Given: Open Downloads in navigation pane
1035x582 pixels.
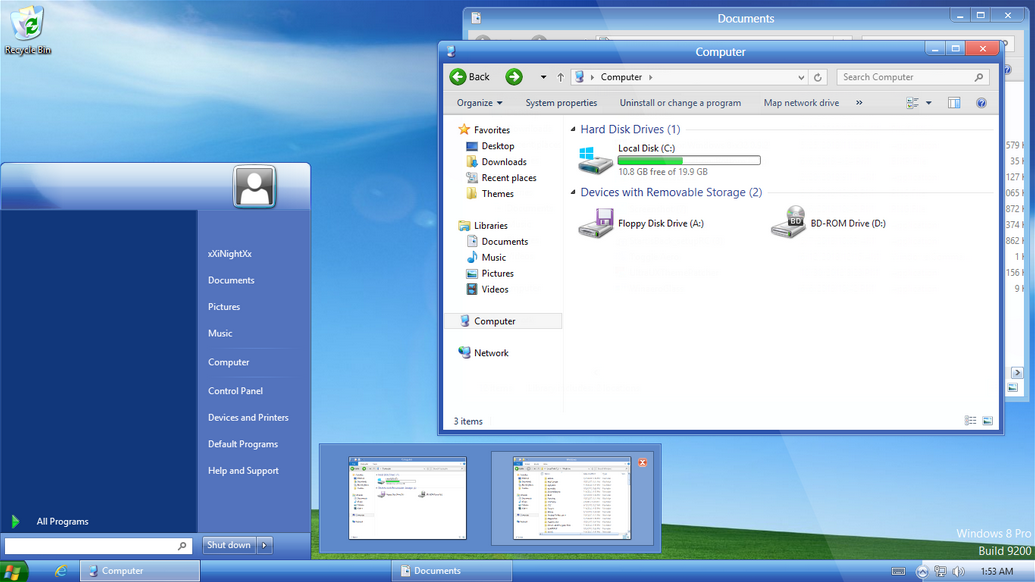Looking at the screenshot, I should (504, 162).
